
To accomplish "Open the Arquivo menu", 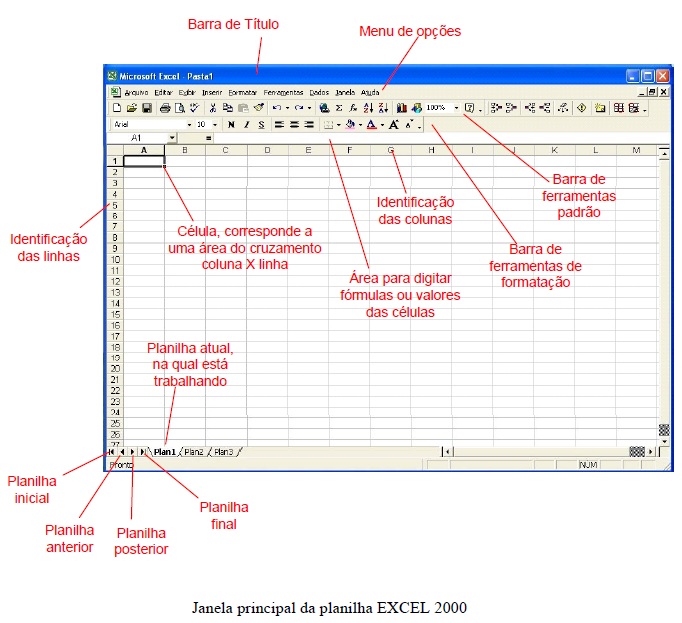I will (x=136, y=93).
